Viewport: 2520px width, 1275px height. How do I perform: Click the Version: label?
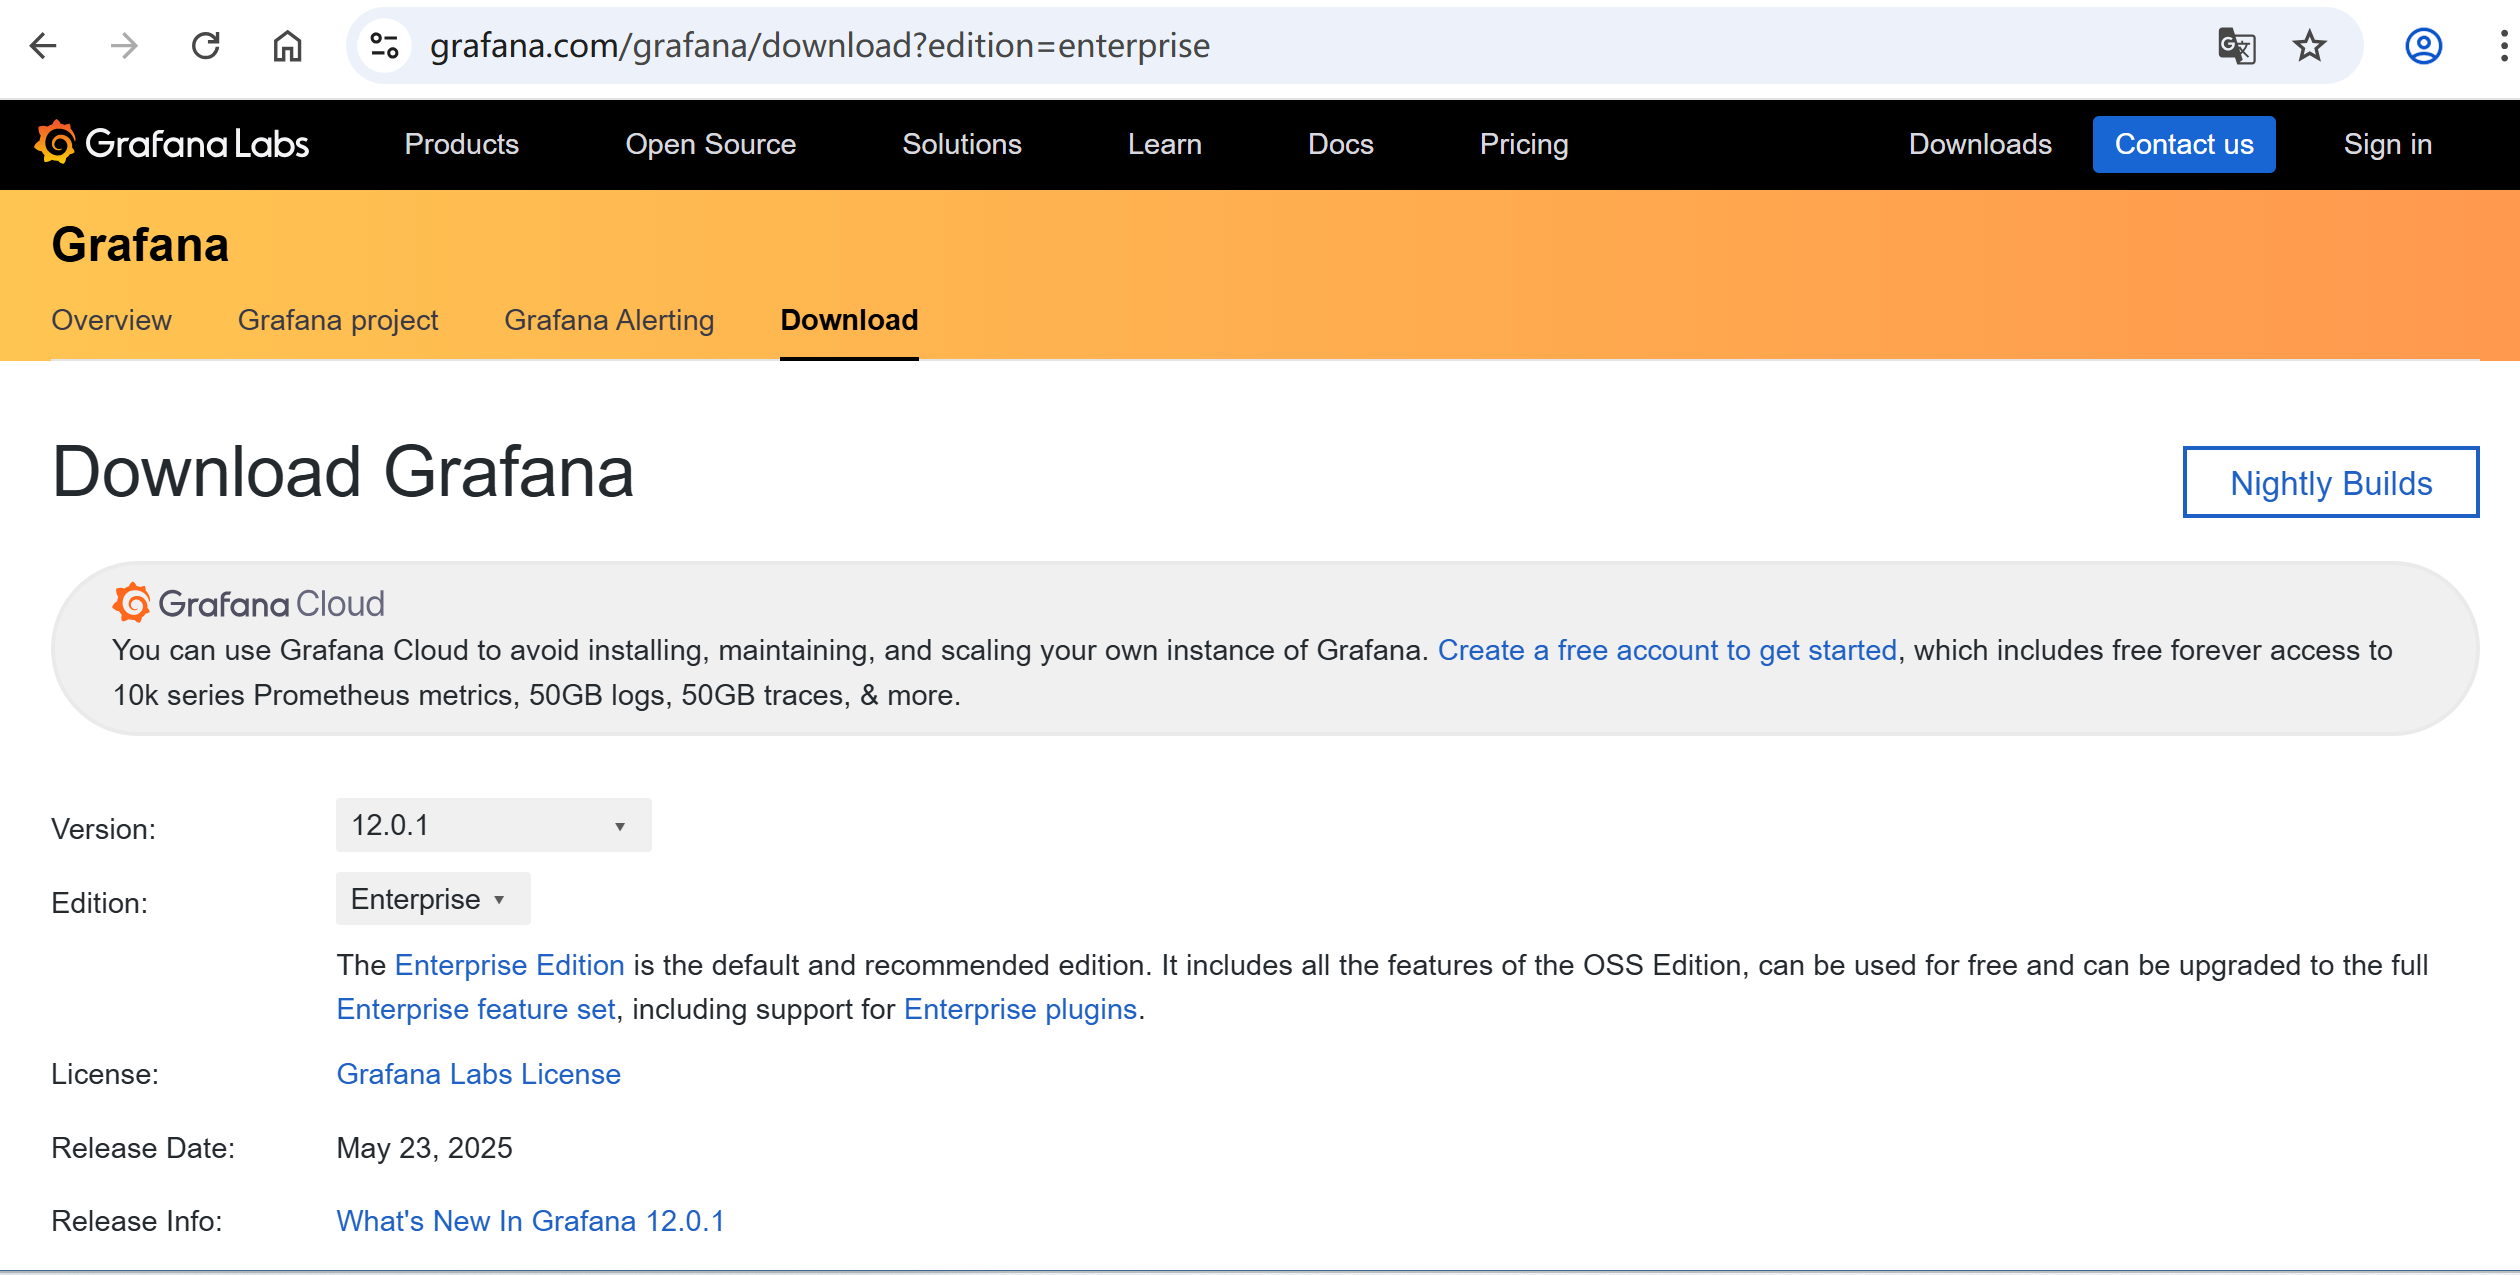click(104, 829)
